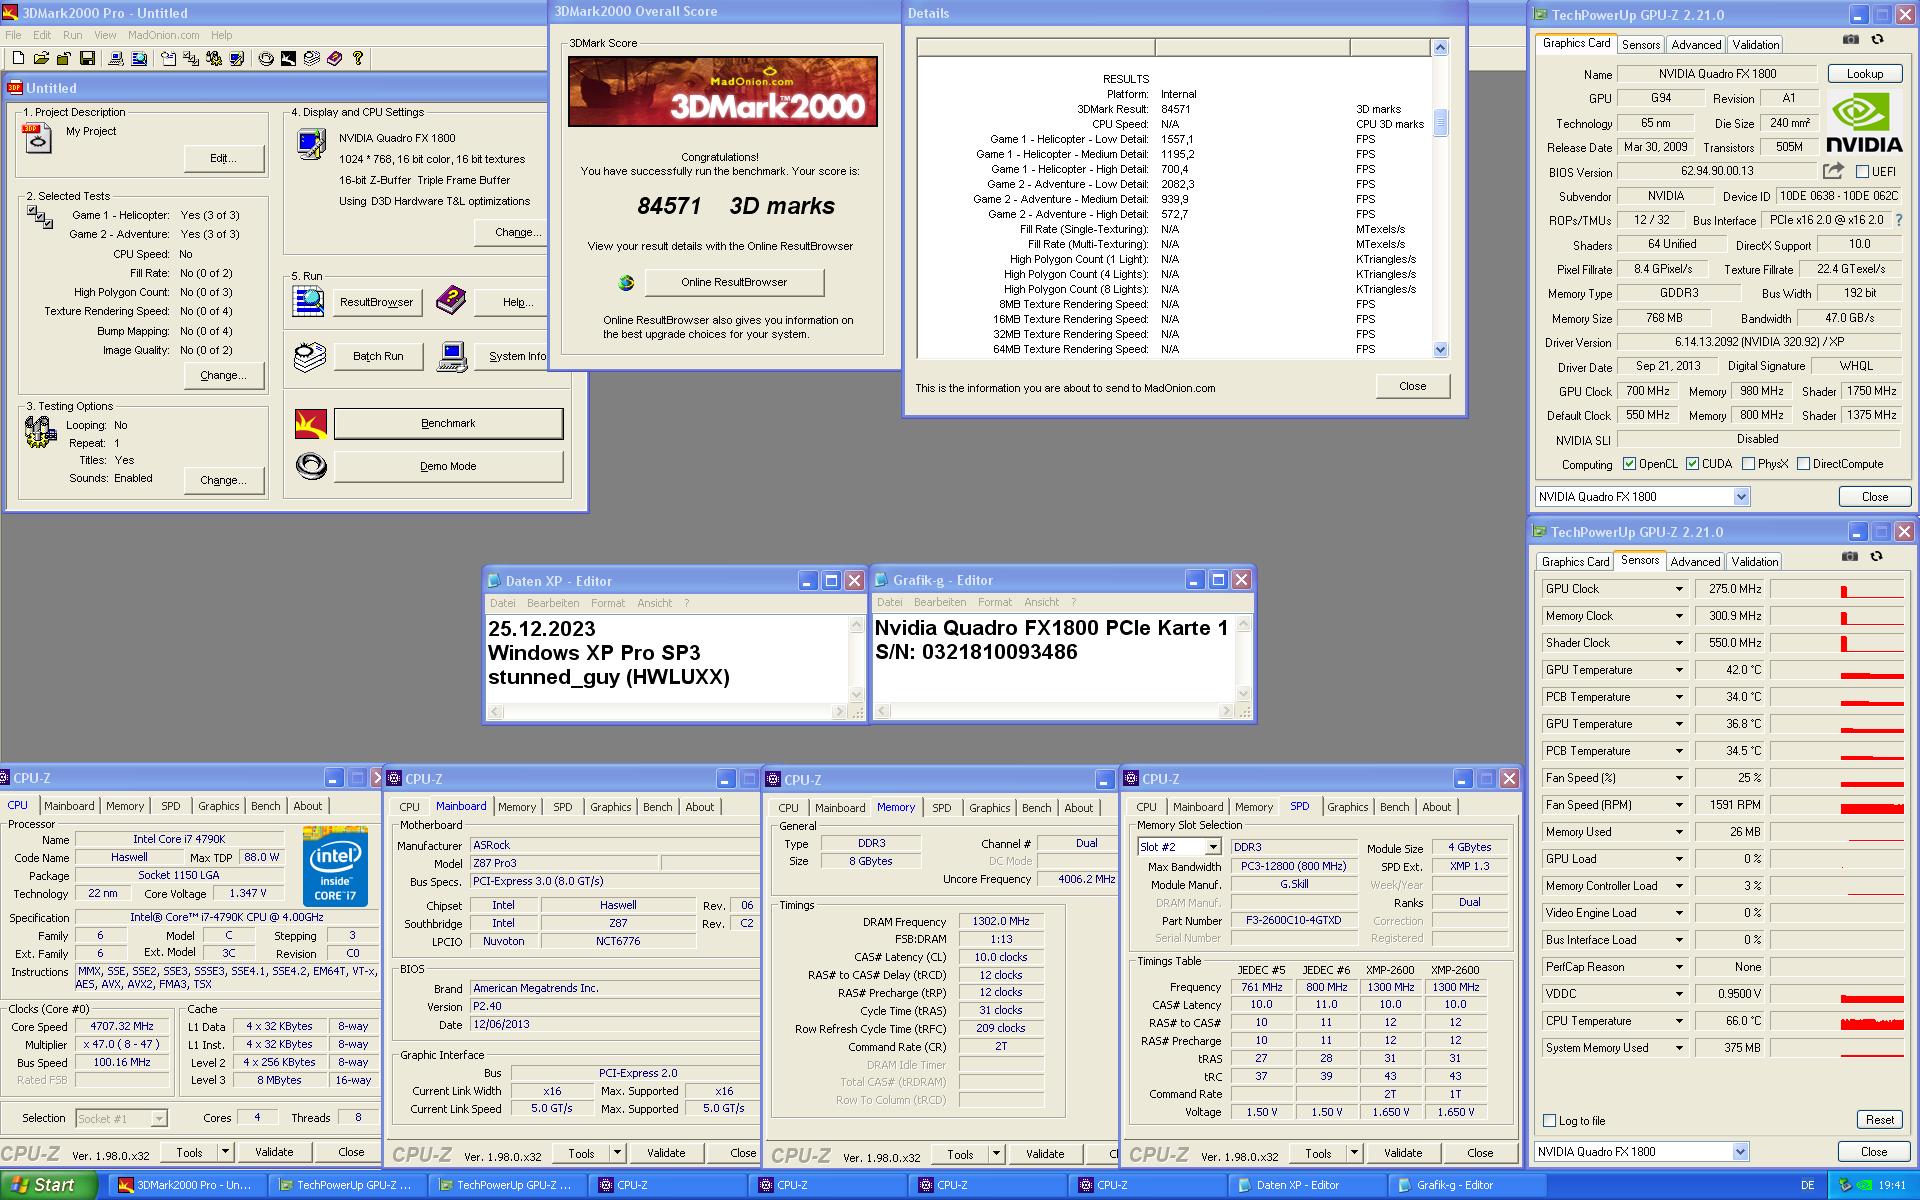
Task: Toggle the UEFI checkbox in GPU-Z
Action: click(1862, 171)
